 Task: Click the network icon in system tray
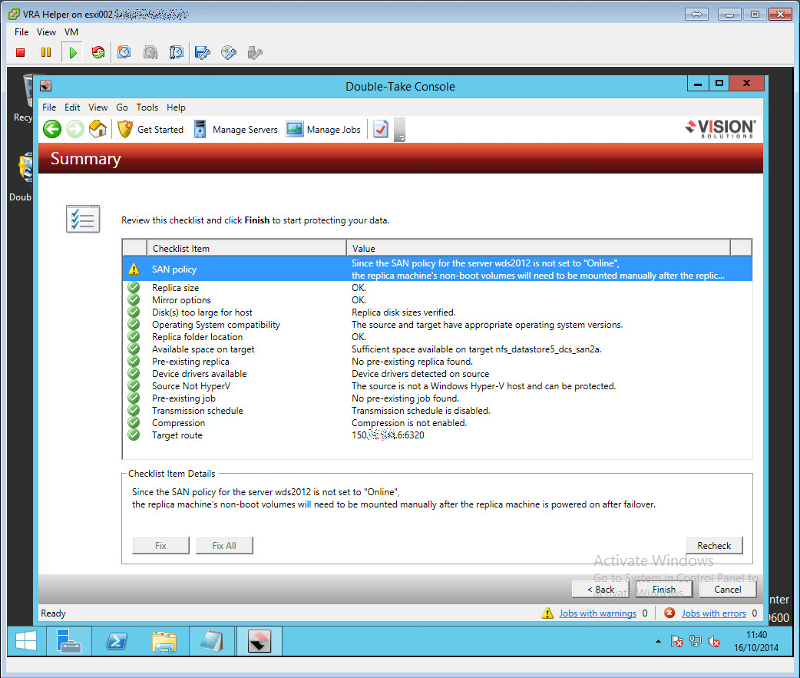coord(695,641)
